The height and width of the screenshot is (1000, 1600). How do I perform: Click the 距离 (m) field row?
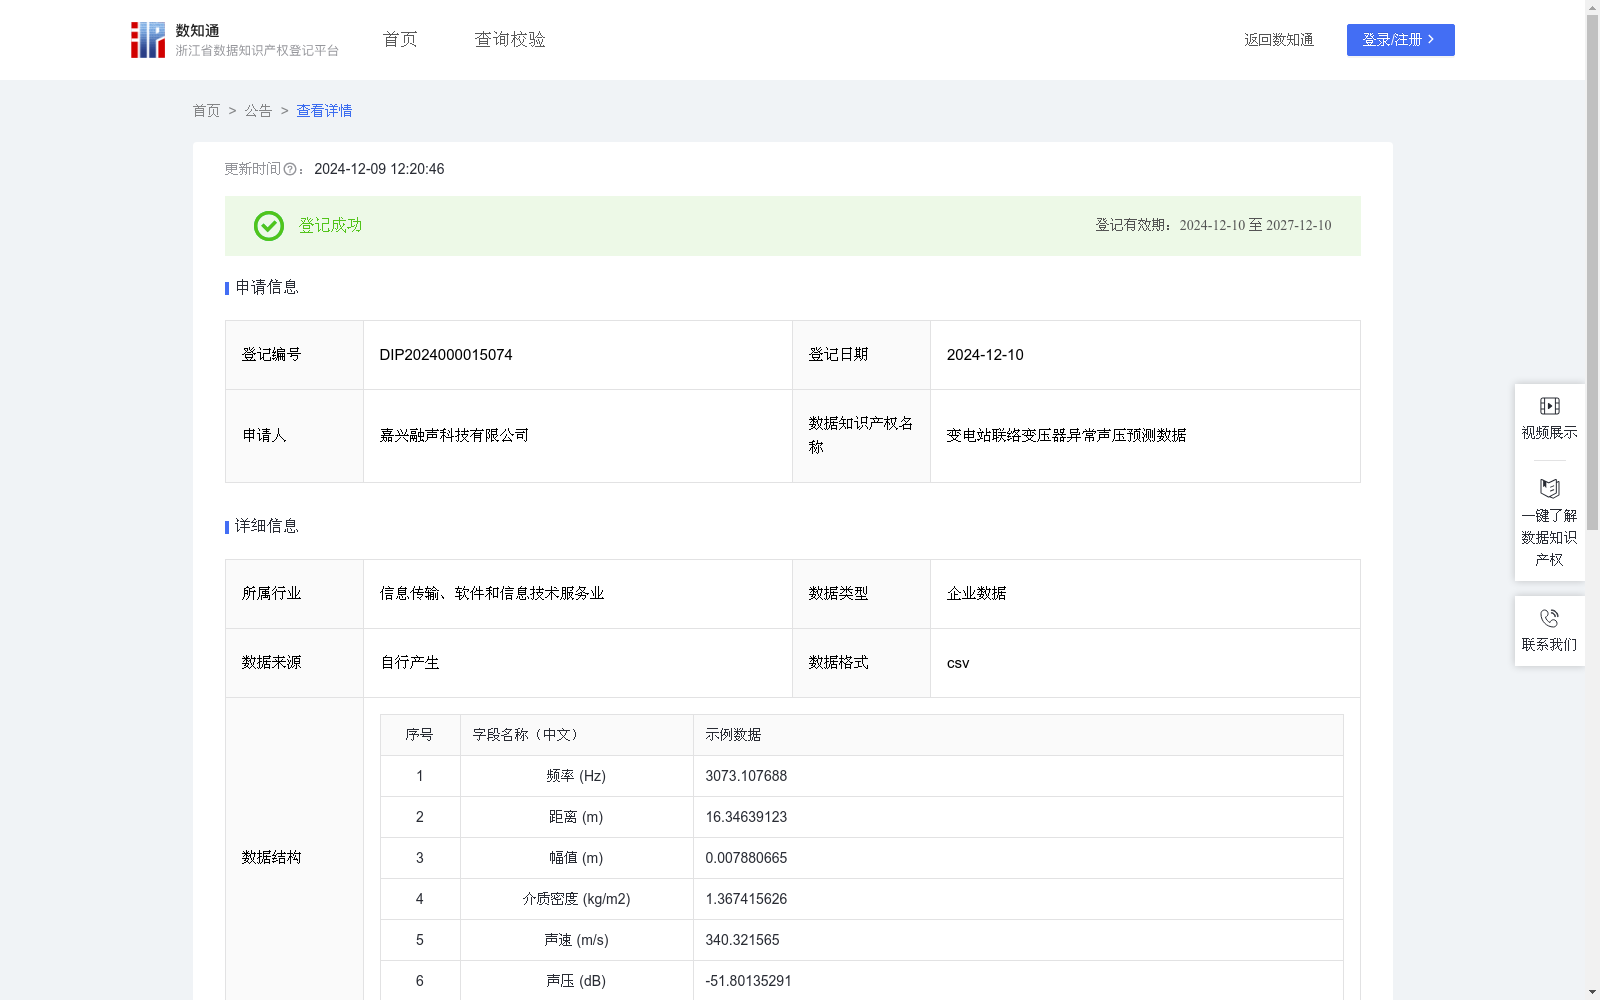pos(862,817)
